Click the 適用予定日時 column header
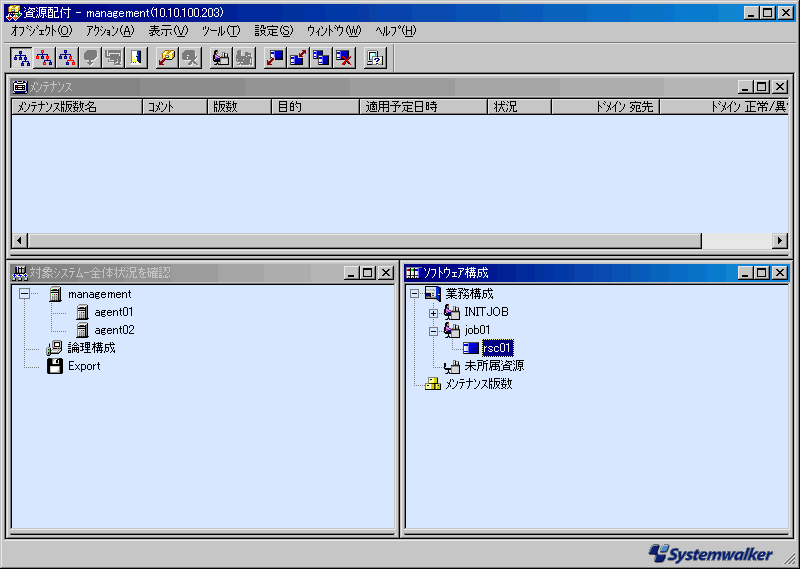 [423, 107]
